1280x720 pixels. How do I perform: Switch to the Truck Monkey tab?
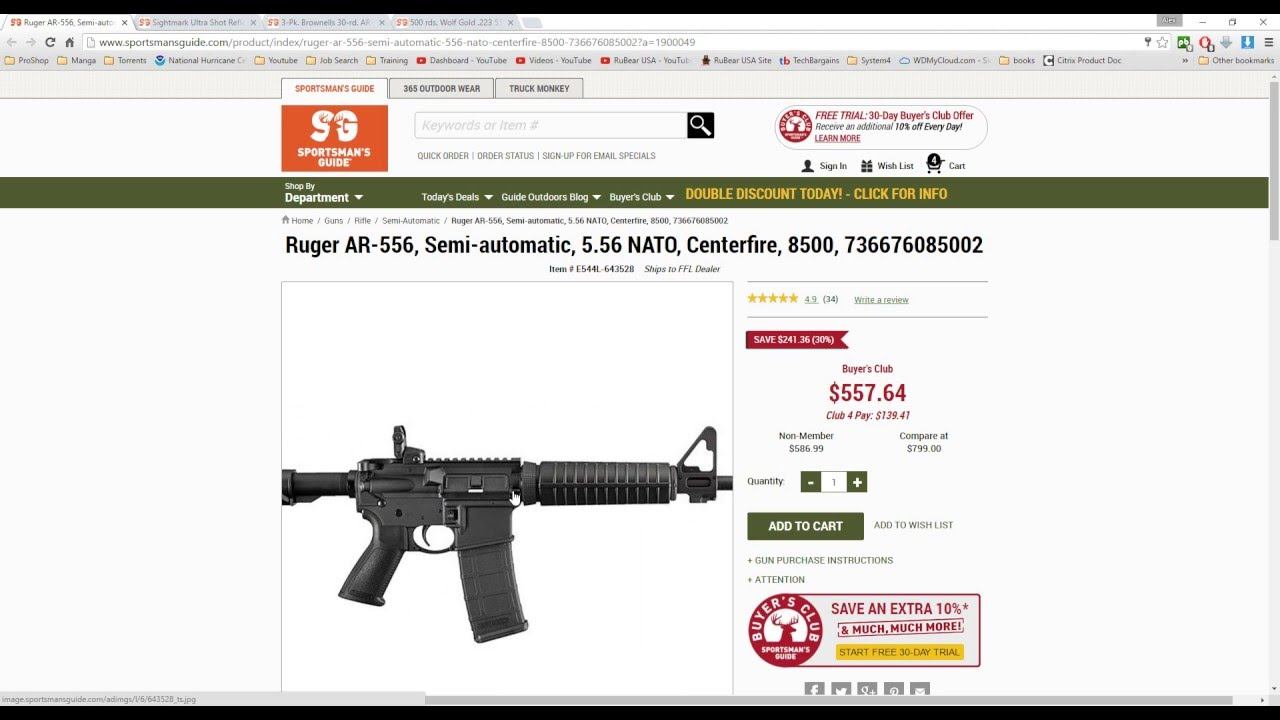[539, 89]
